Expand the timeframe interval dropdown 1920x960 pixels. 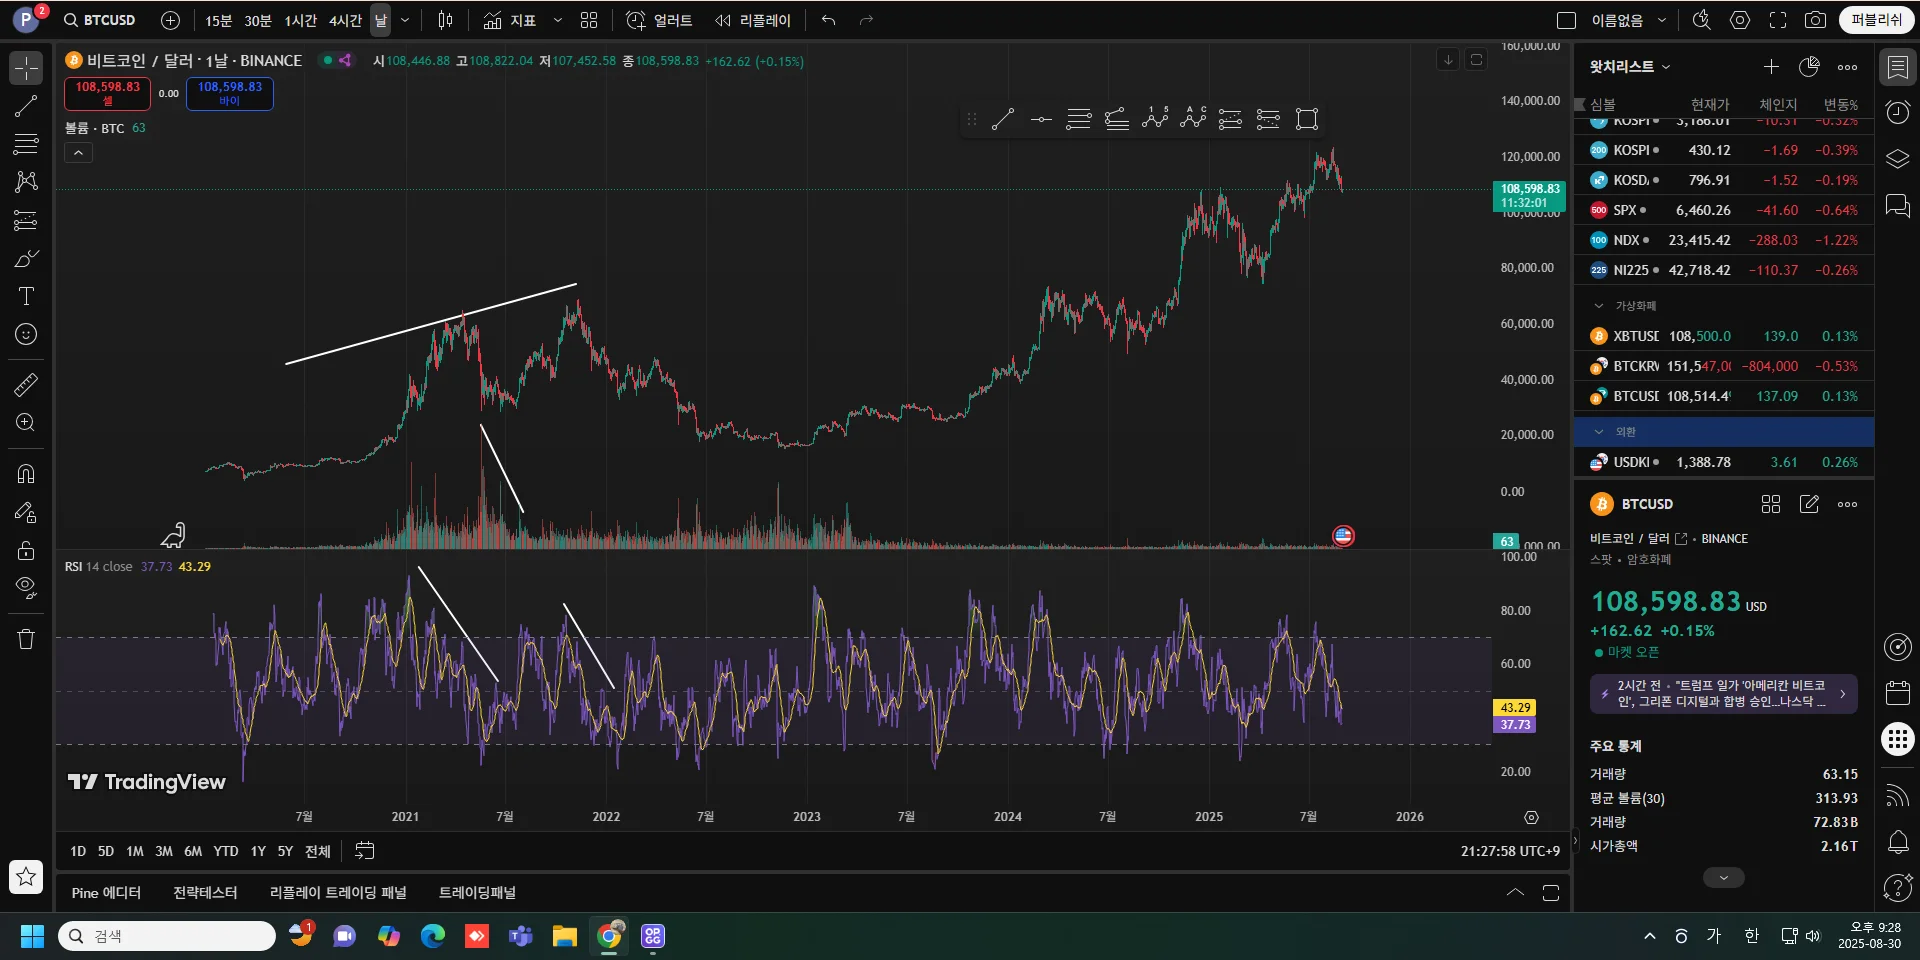[x=405, y=20]
